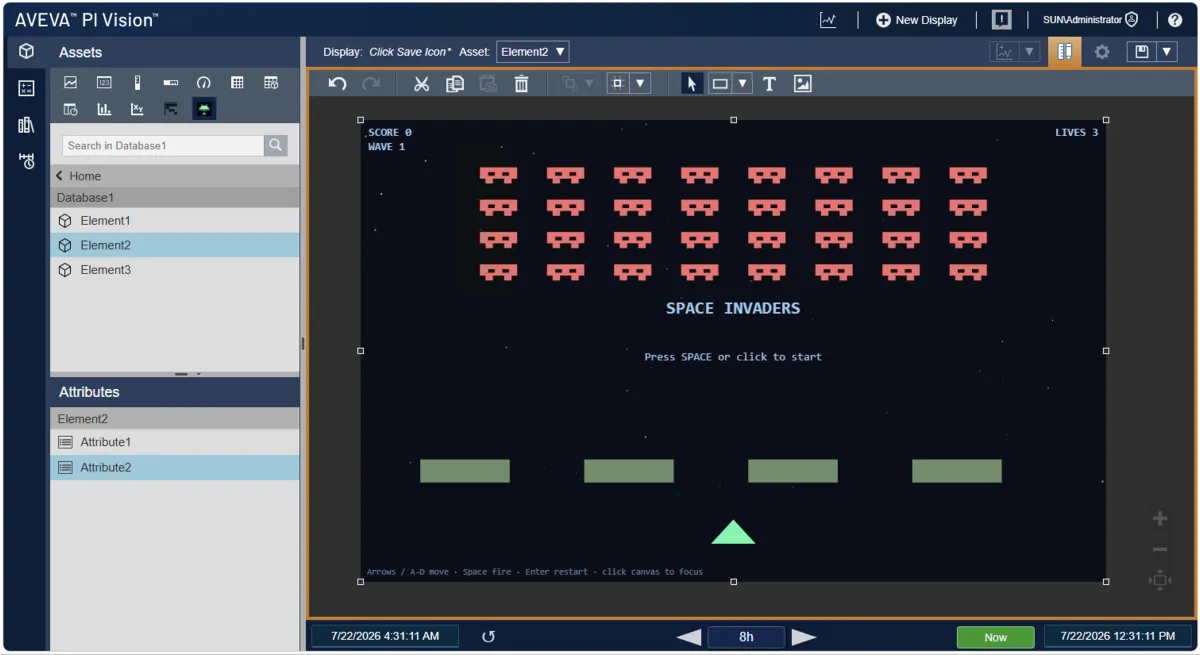
Task: Select the Table symbol
Action: 237,83
